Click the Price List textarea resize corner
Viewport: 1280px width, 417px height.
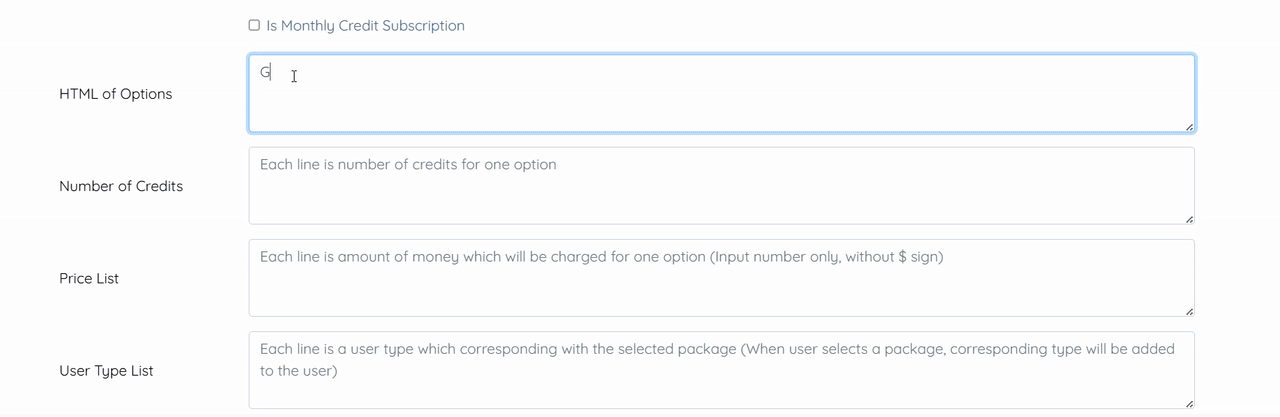click(x=1189, y=311)
